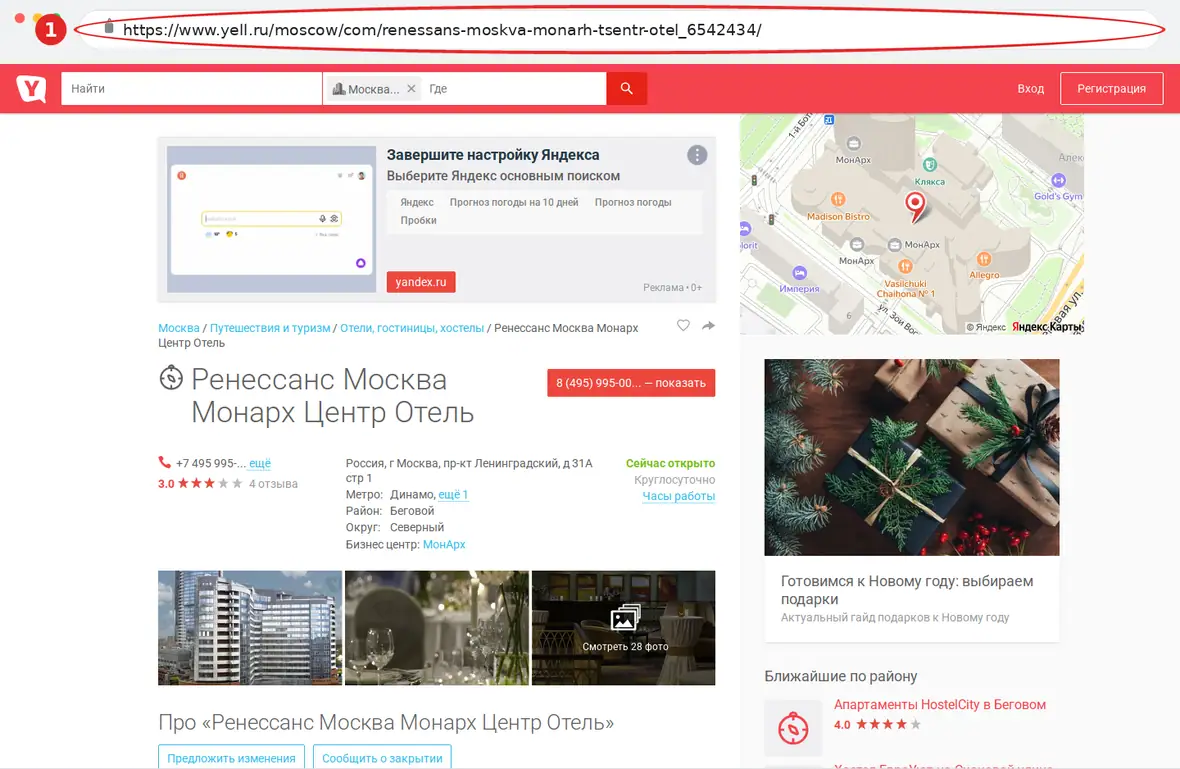Open the Вход login link
Screen dimensions: 1180x769
point(1030,89)
